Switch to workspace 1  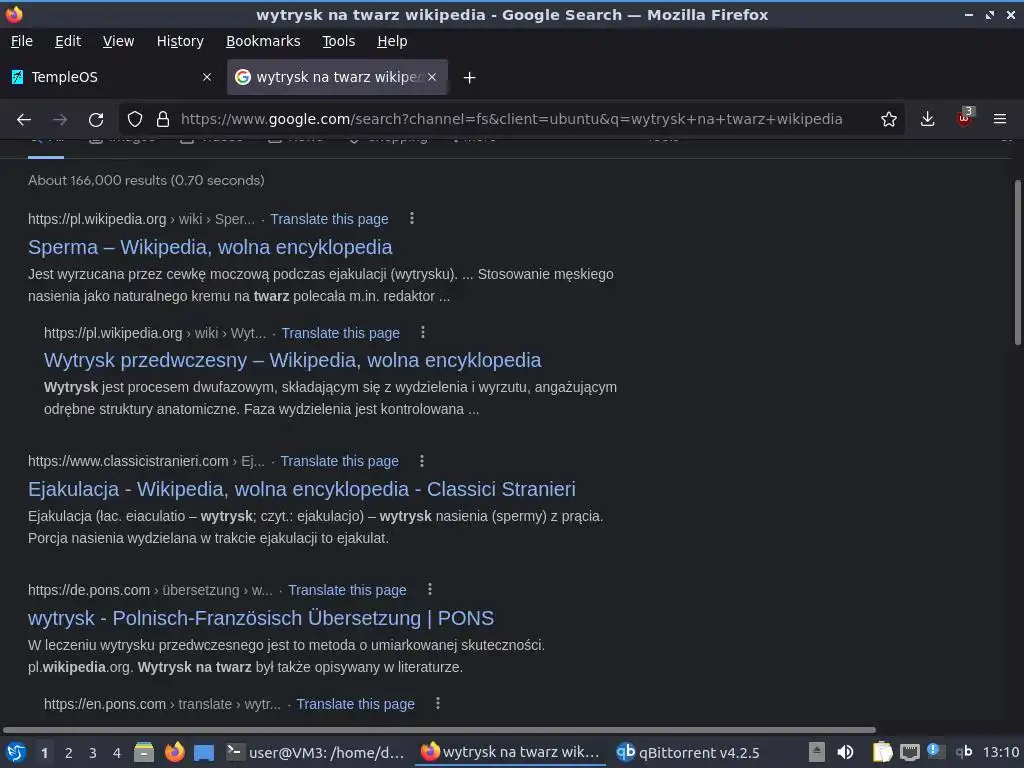point(44,753)
